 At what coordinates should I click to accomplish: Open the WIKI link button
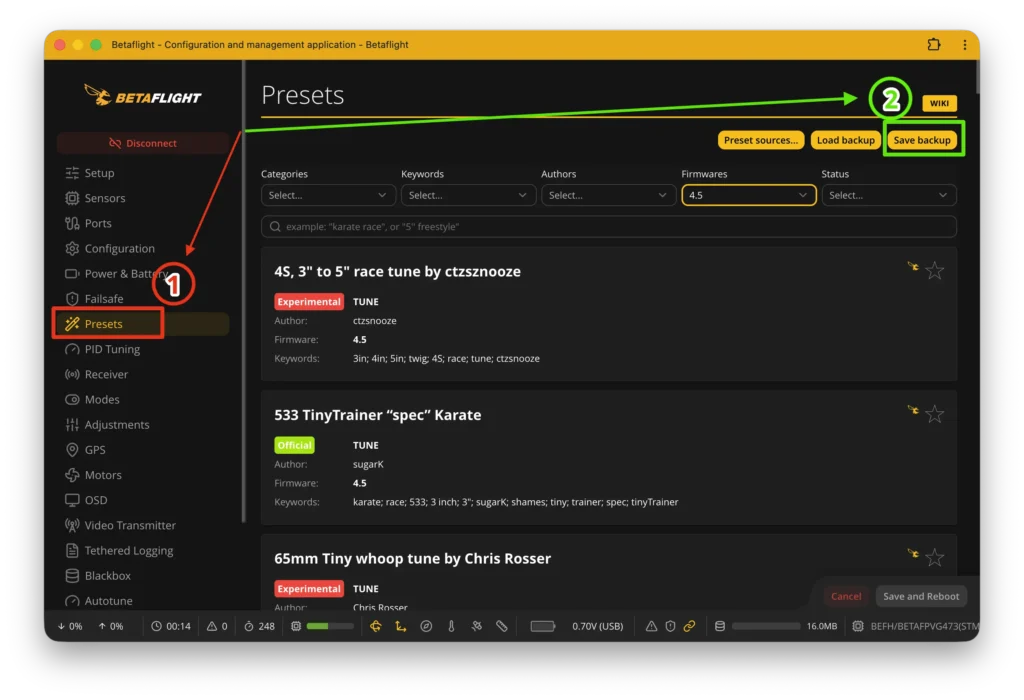pyautogui.click(x=939, y=103)
